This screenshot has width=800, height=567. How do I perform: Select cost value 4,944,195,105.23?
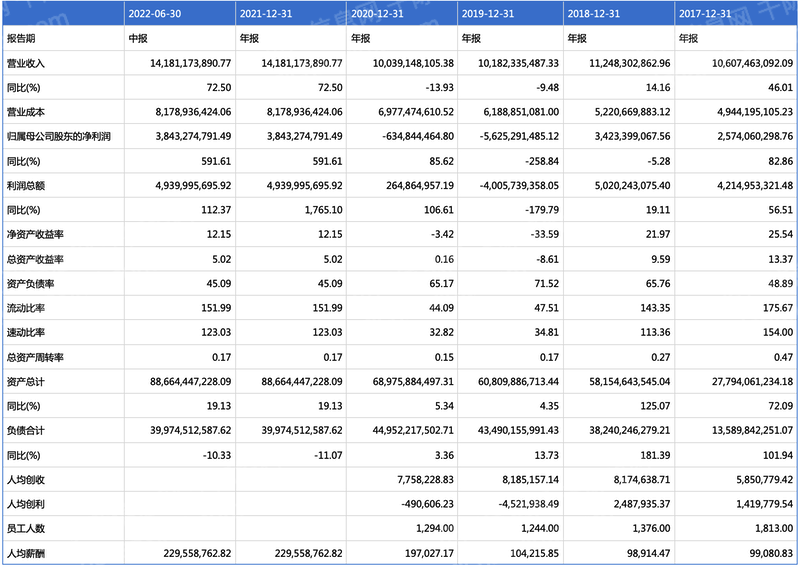click(x=755, y=112)
